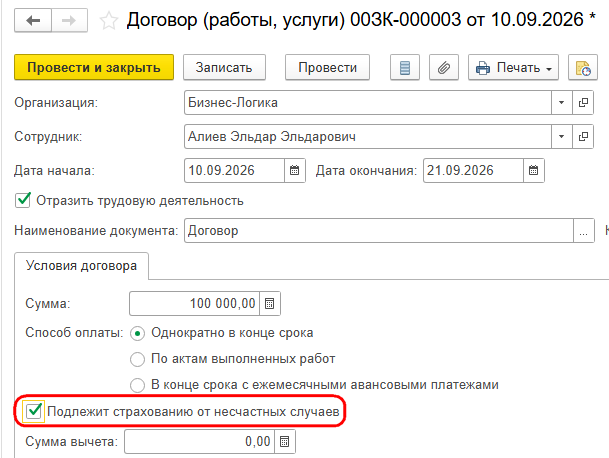Screen dimensions: 609x458
Task: Open the document with clock icon in the toolbar
Action: pyautogui.click(x=583, y=68)
